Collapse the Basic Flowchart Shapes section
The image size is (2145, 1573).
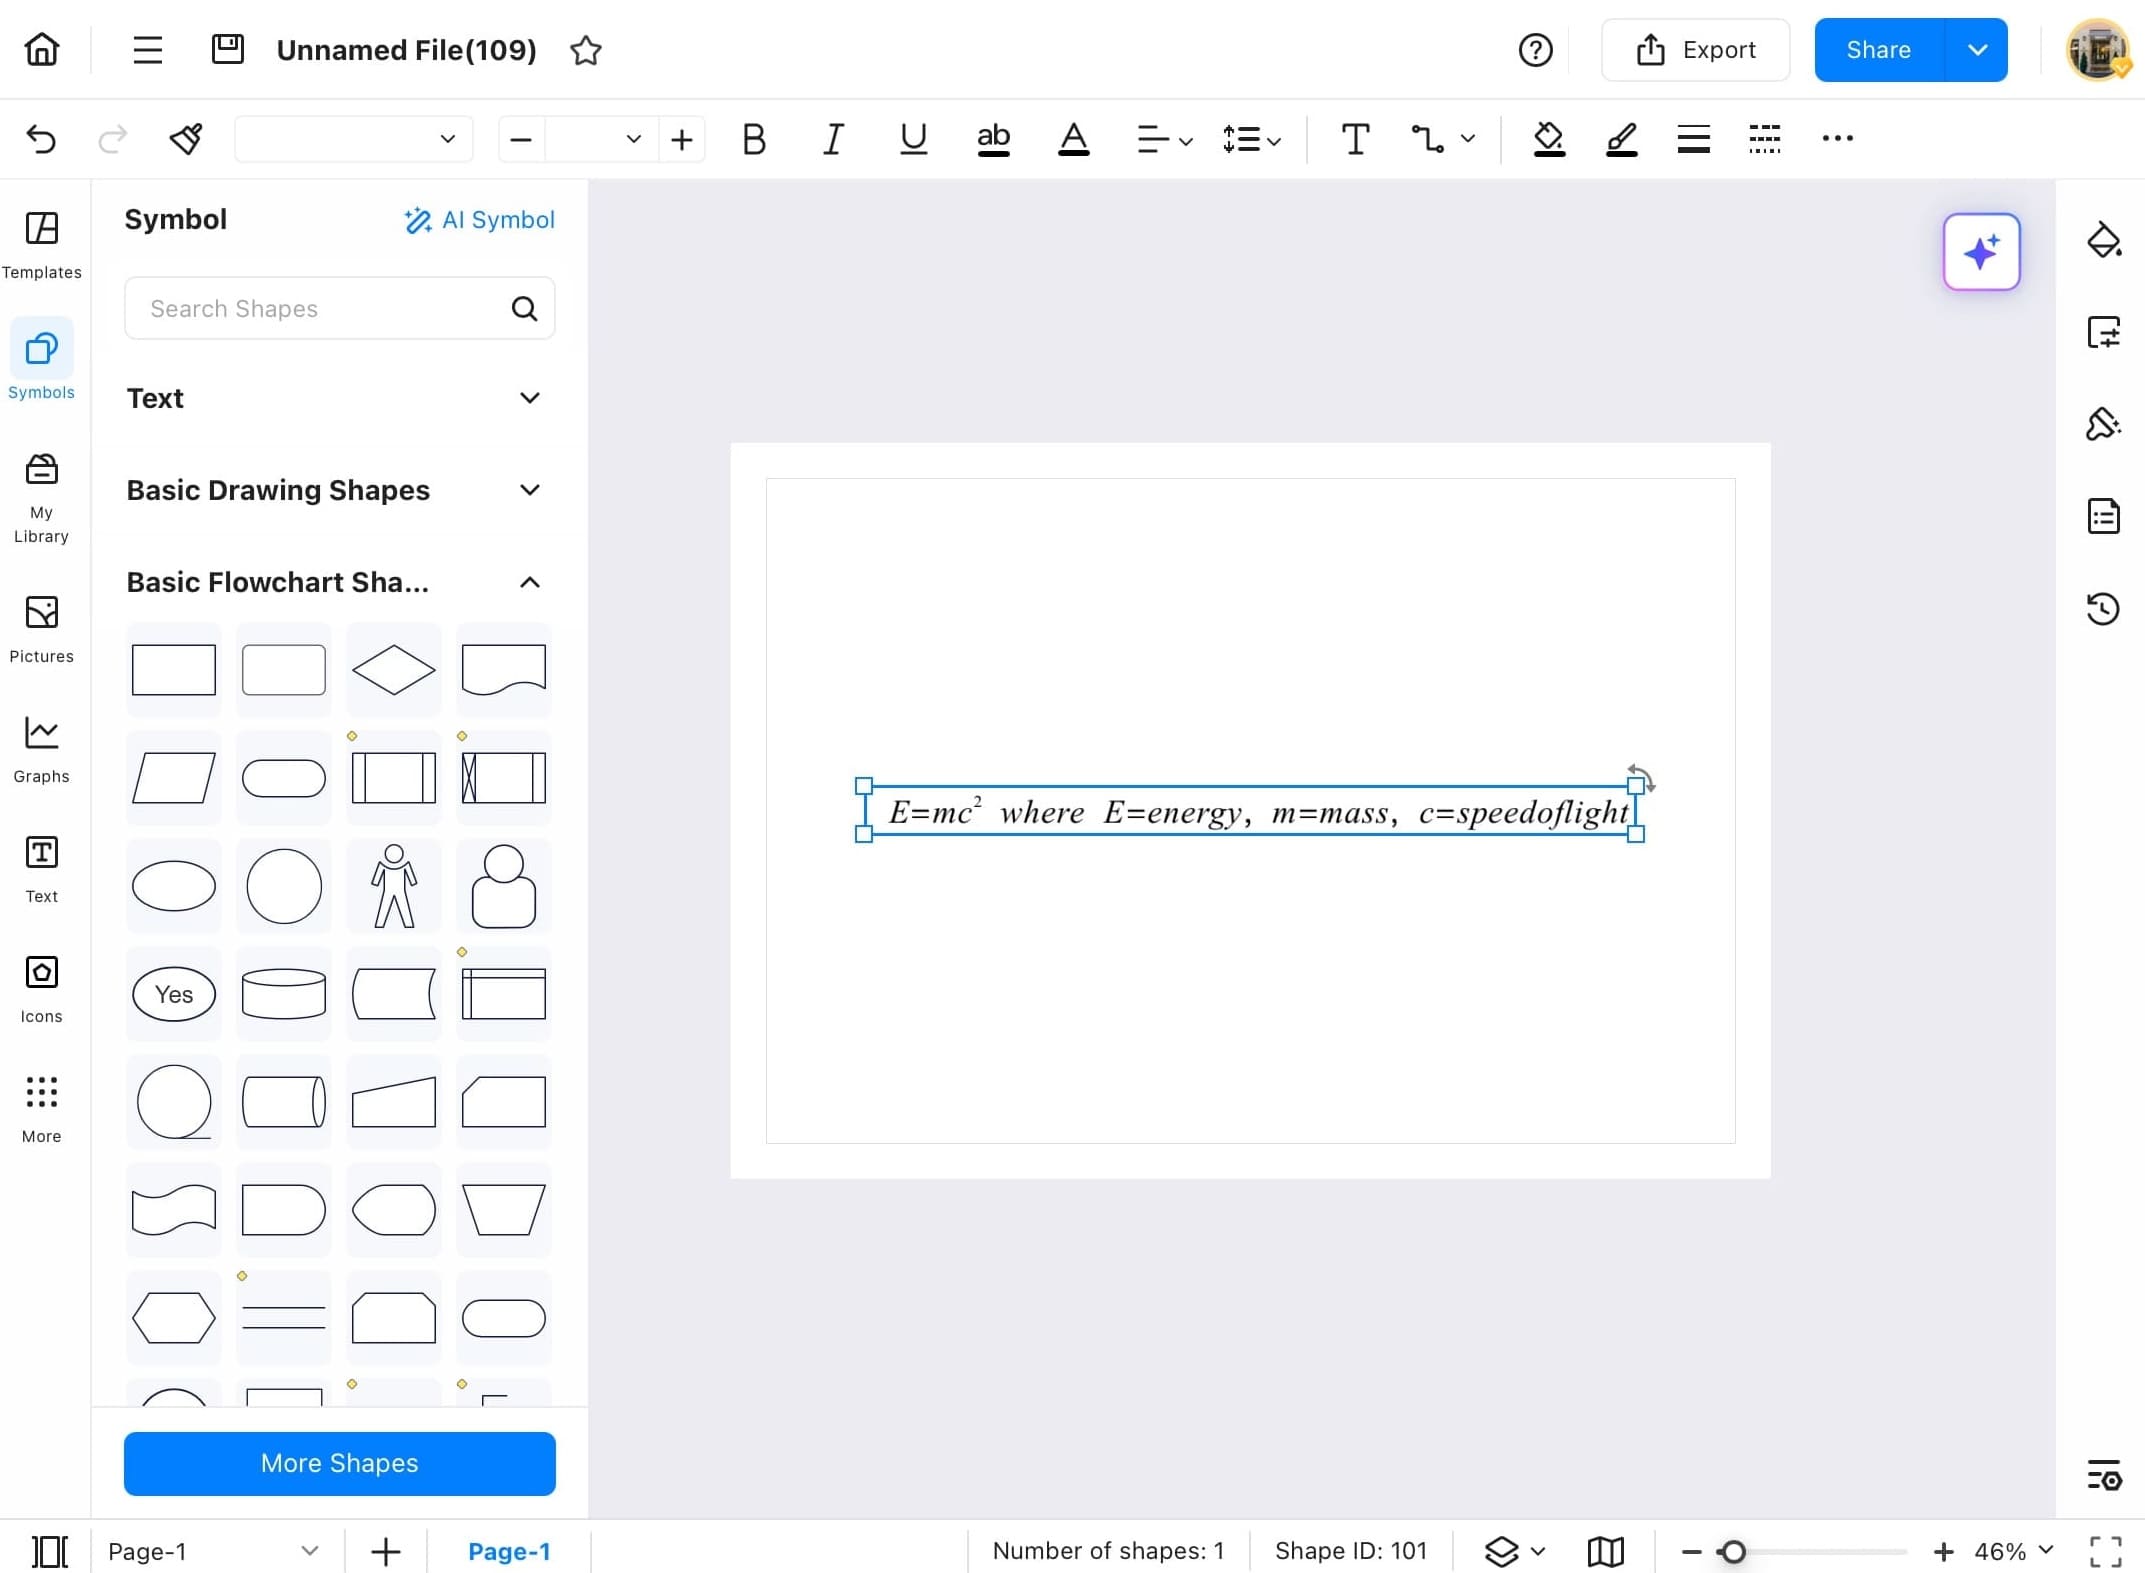[529, 582]
